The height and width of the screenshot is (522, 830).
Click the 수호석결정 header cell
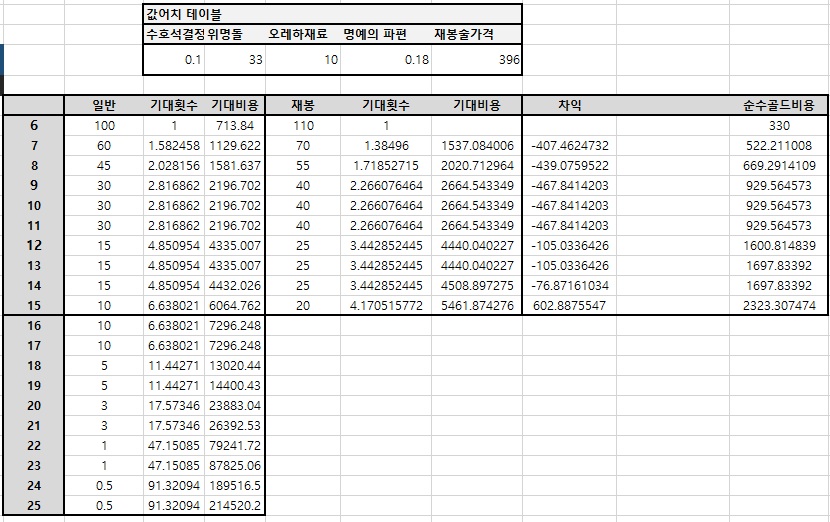point(175,34)
